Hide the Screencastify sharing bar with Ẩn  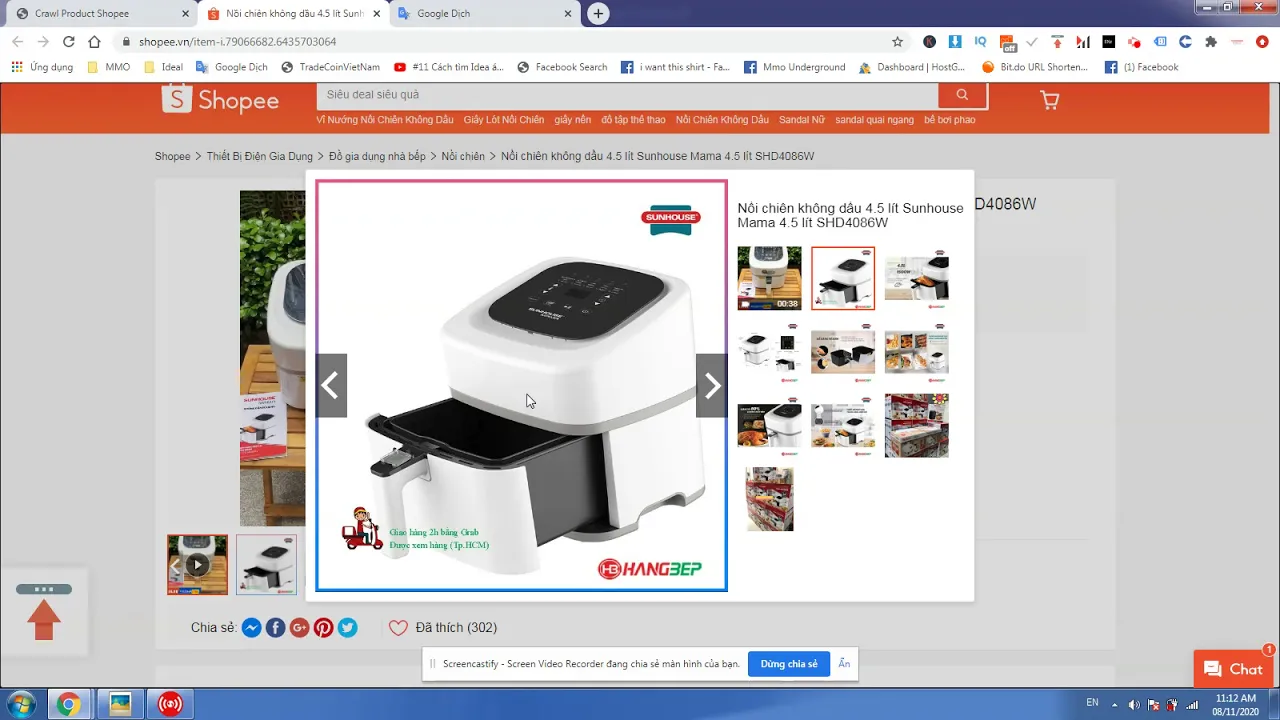[x=844, y=664]
